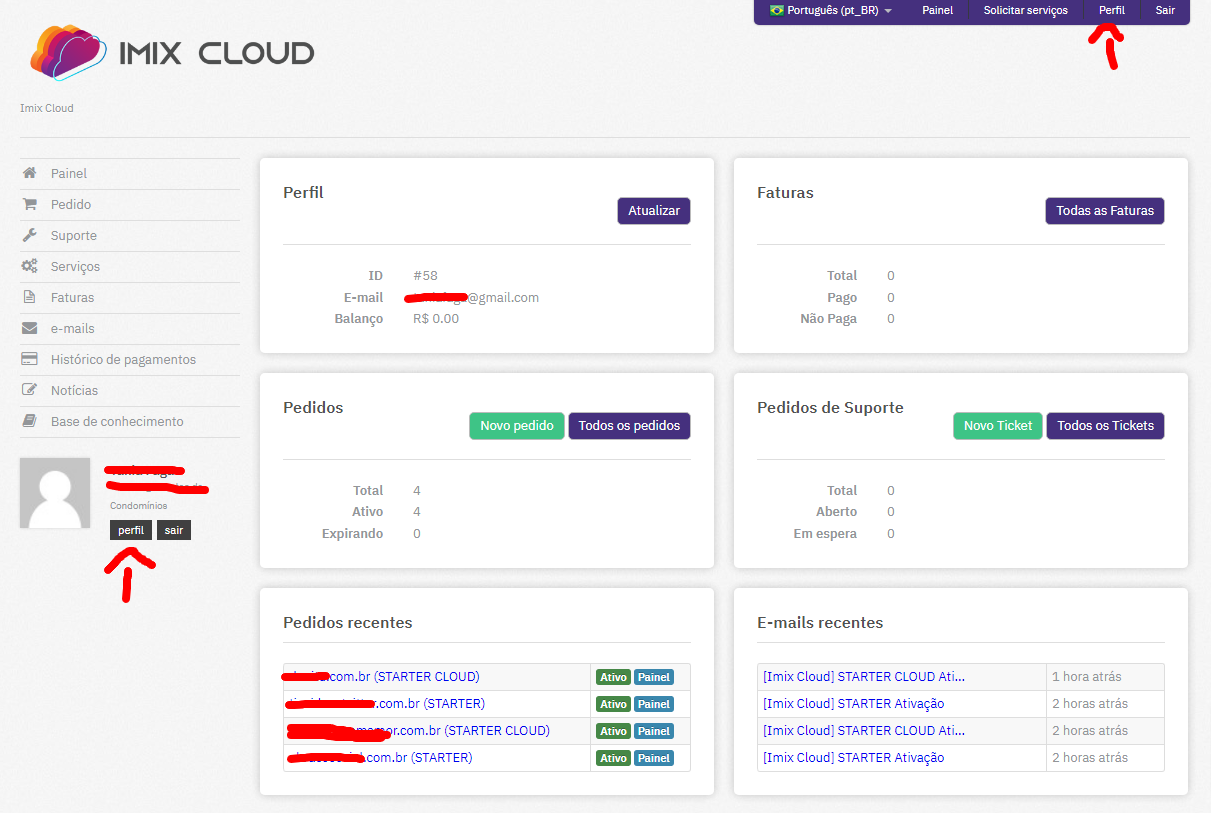Open the last row (STARTER) order link
Image resolution: width=1211 pixels, height=813 pixels.
tap(379, 758)
